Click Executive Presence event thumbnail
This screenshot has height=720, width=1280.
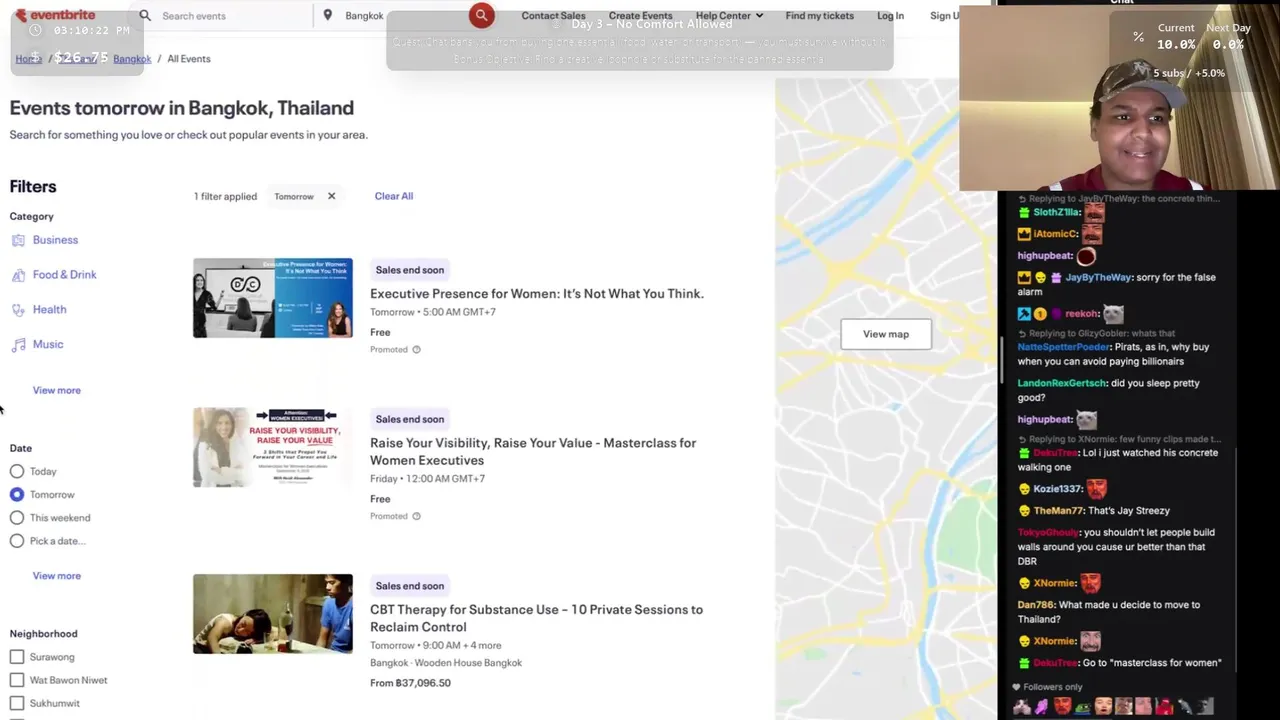[x=273, y=298]
